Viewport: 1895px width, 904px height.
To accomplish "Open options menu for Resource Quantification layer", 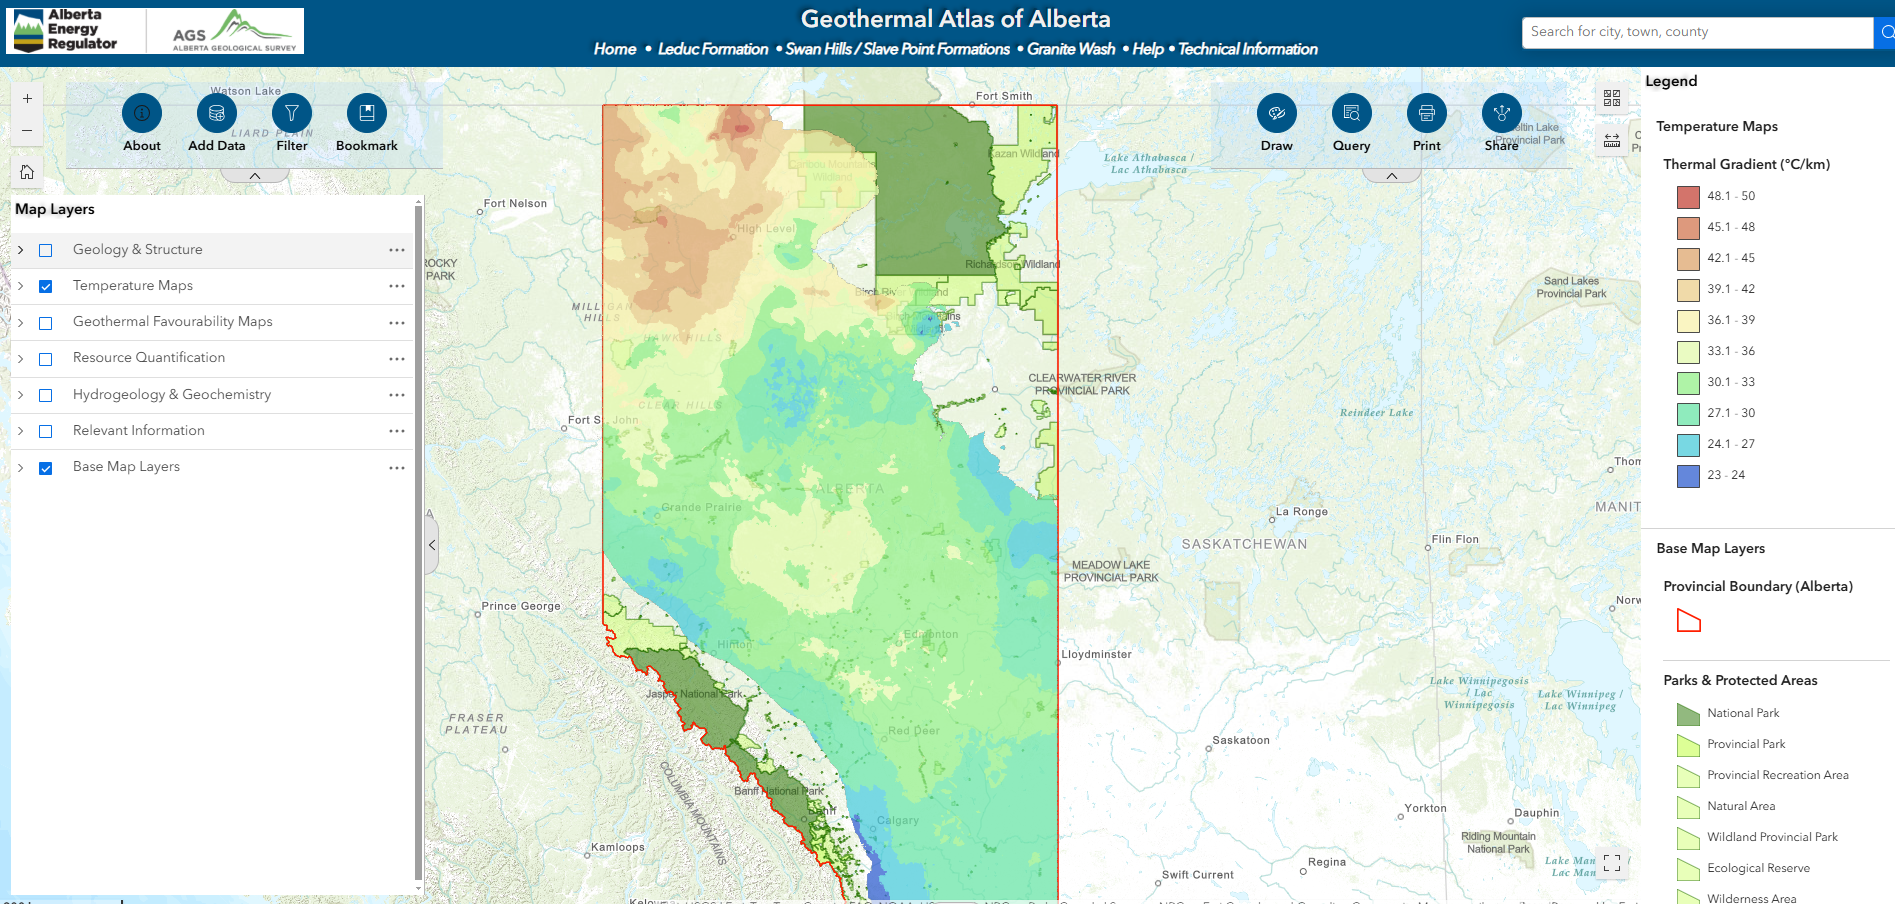I will coord(397,358).
